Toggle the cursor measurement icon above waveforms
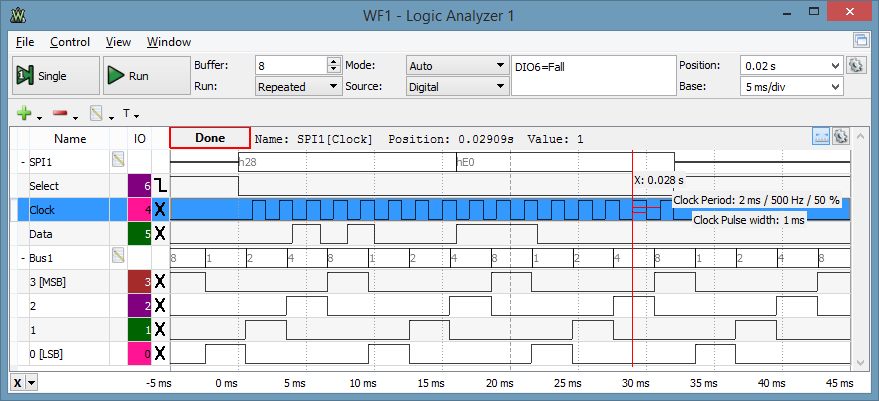The width and height of the screenshot is (879, 401). pos(821,137)
